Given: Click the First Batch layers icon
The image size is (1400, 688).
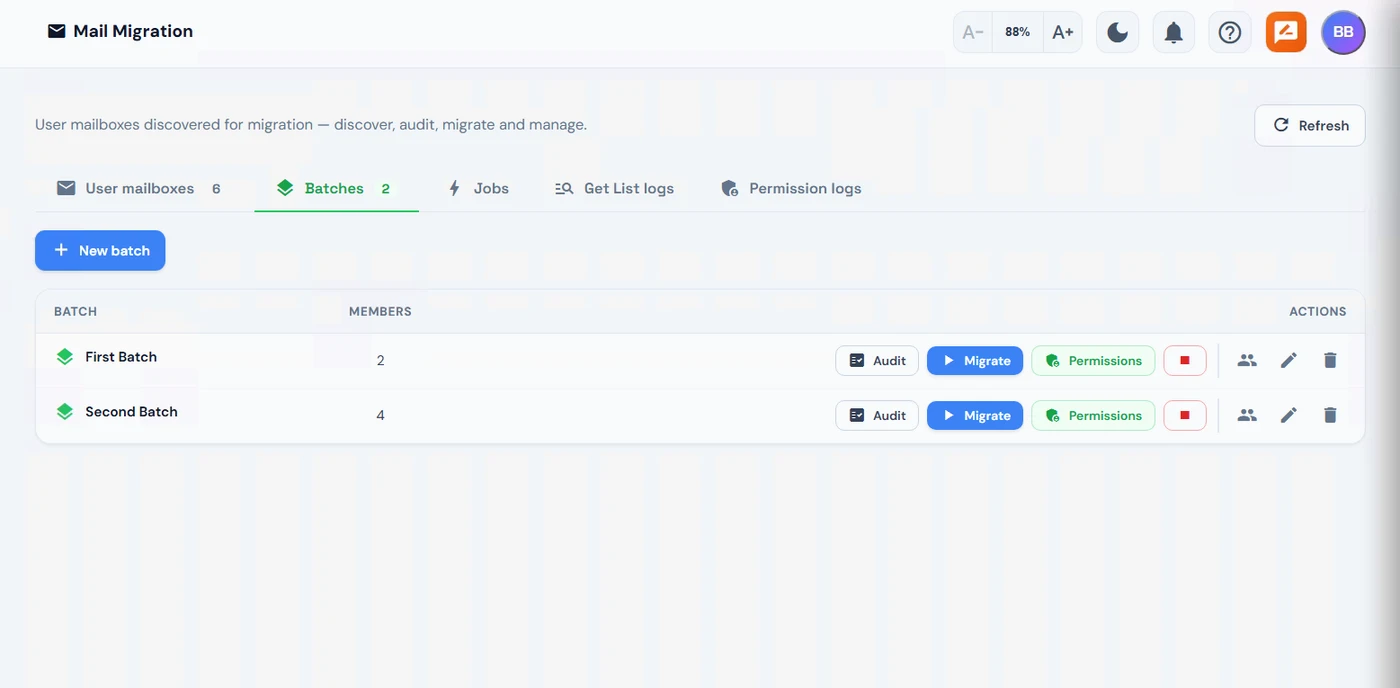Looking at the screenshot, I should 65,356.
